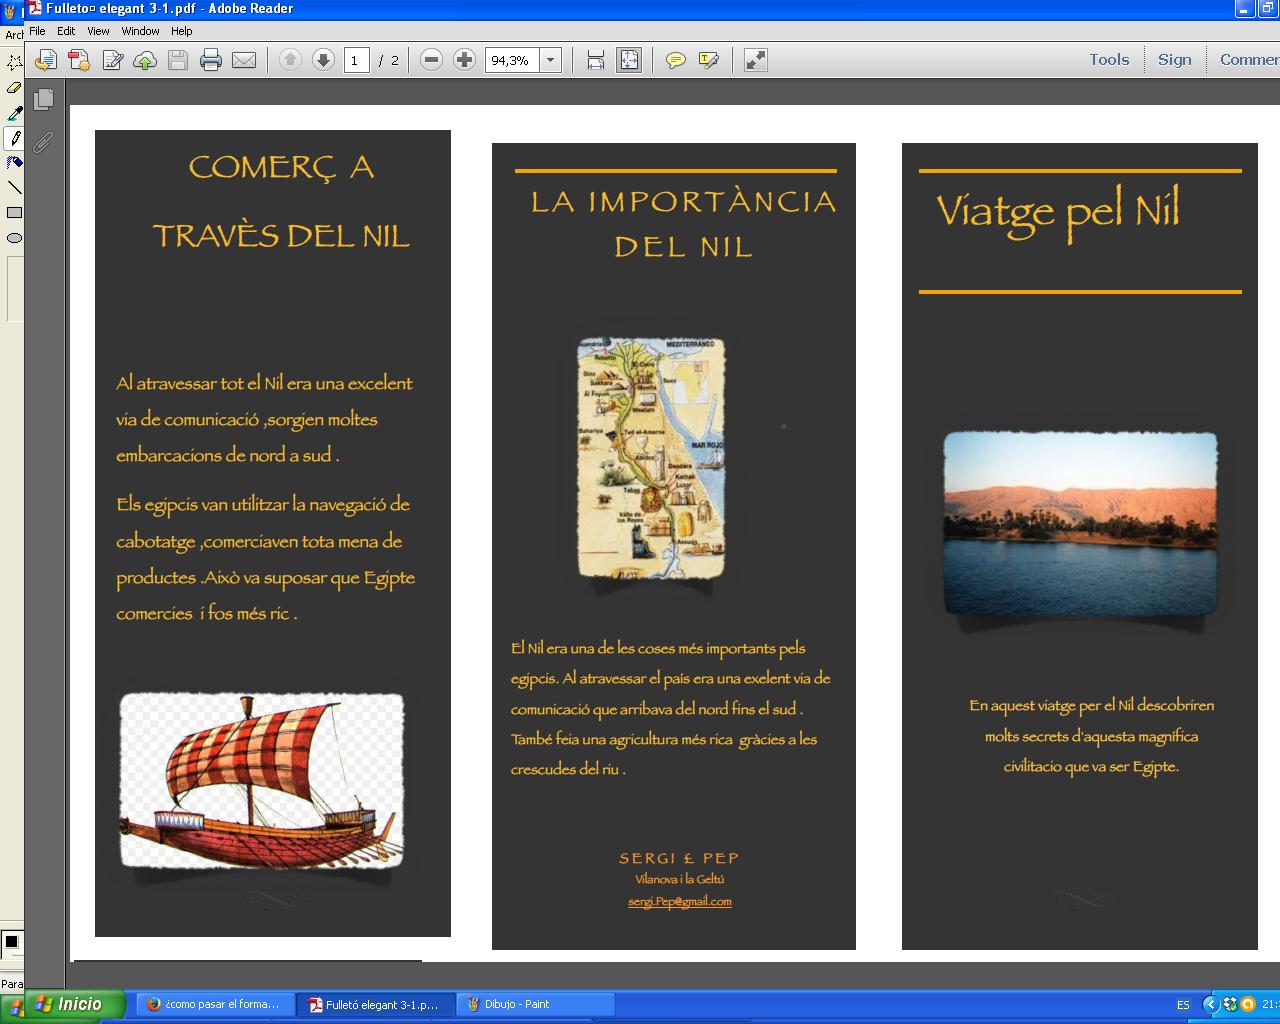Select the Highlight text tool
Viewport: 1280px width, 1024px height.
tap(709, 61)
